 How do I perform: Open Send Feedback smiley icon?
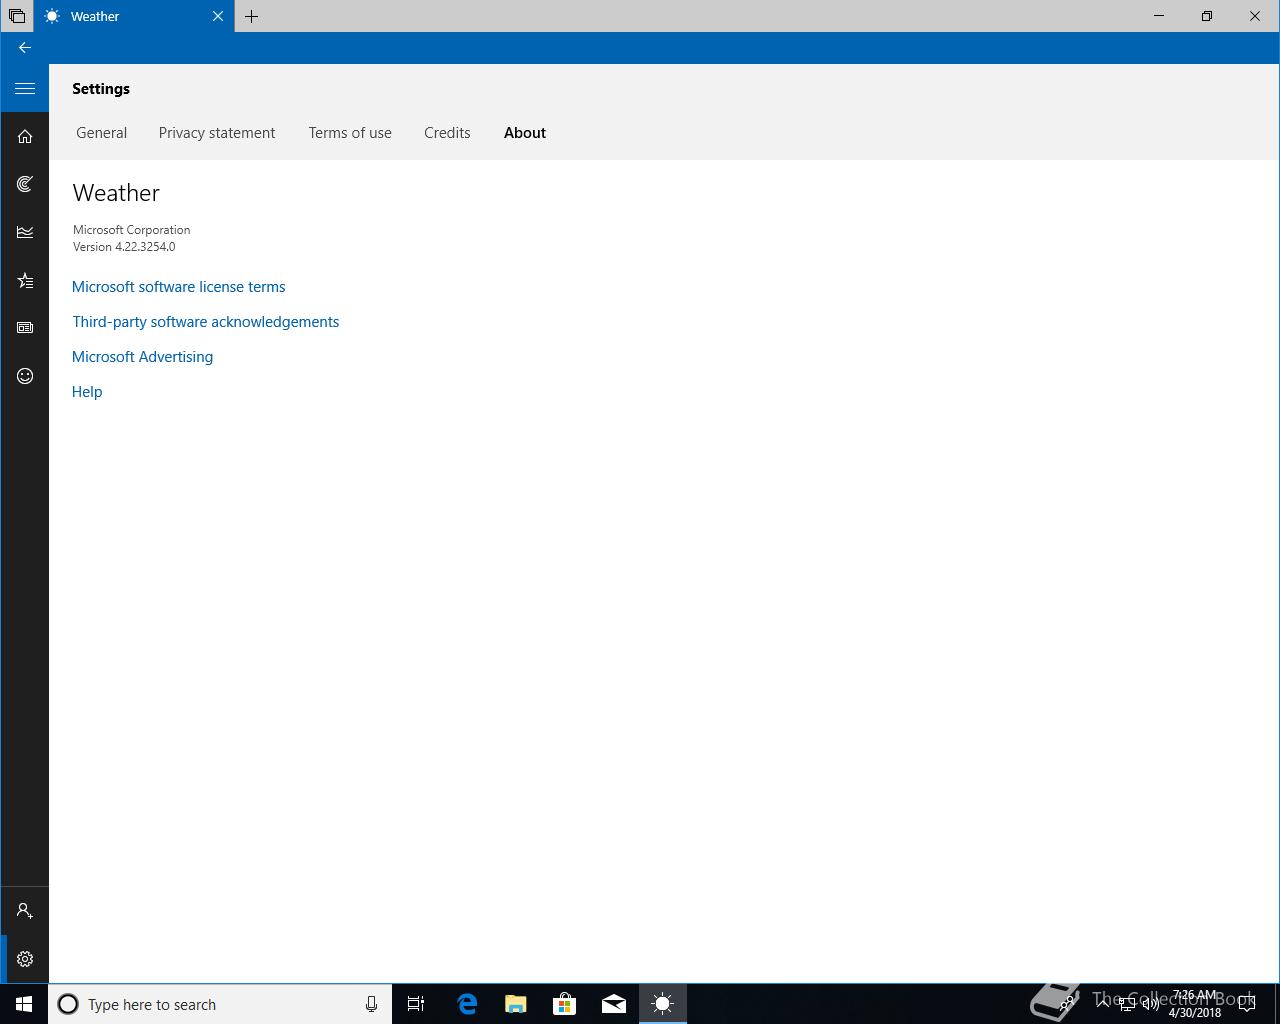[x=25, y=376]
